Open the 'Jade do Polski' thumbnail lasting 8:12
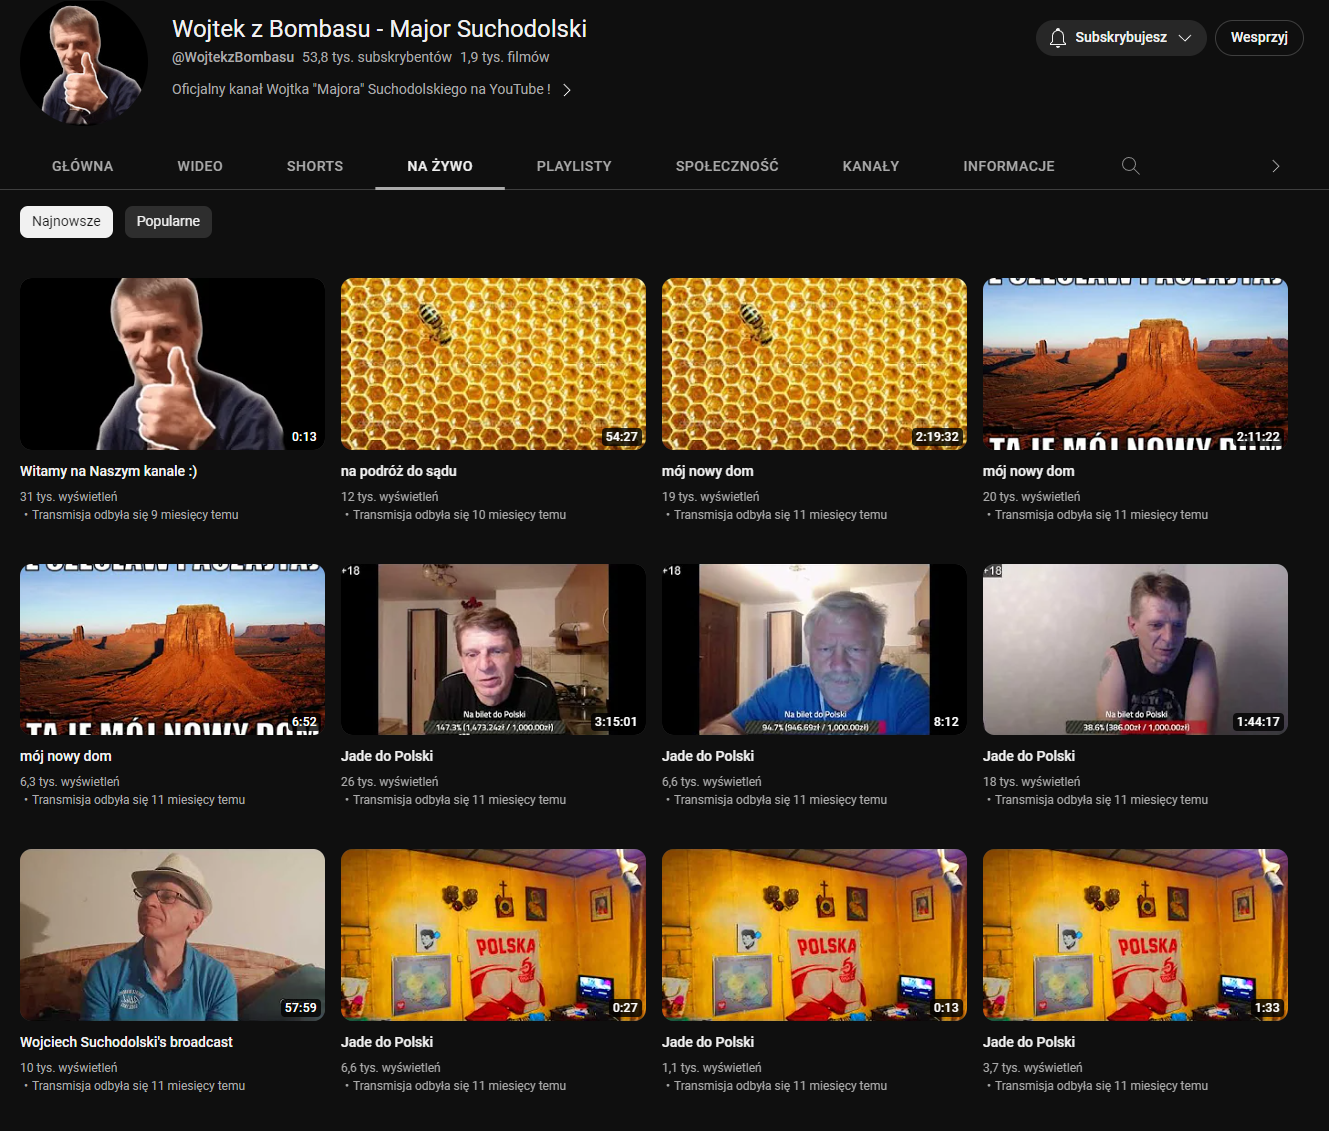 (x=814, y=650)
